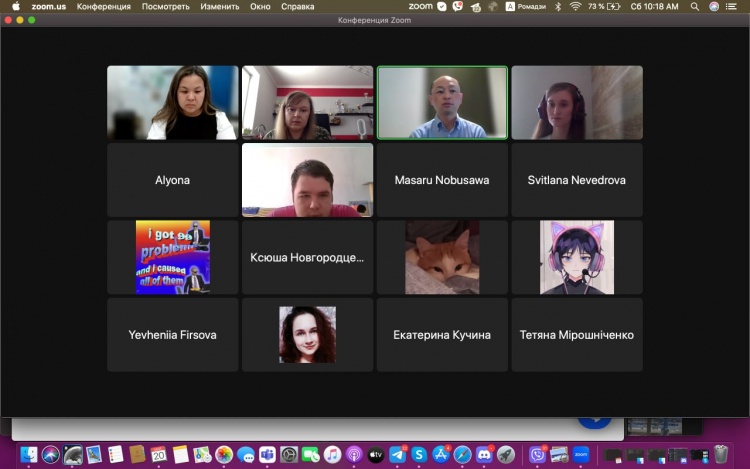Open the rocket Launchpad icon in the Dock
The image size is (750, 469).
506,455
